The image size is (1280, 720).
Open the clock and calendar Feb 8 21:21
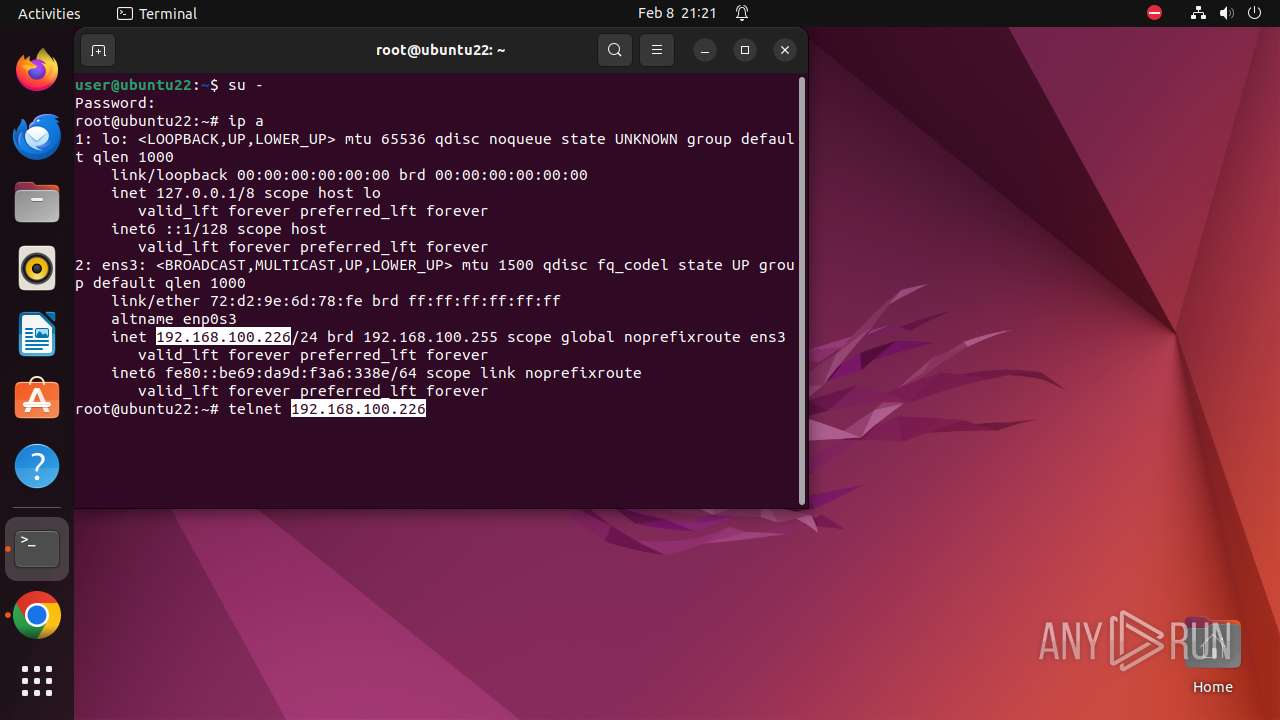[677, 13]
